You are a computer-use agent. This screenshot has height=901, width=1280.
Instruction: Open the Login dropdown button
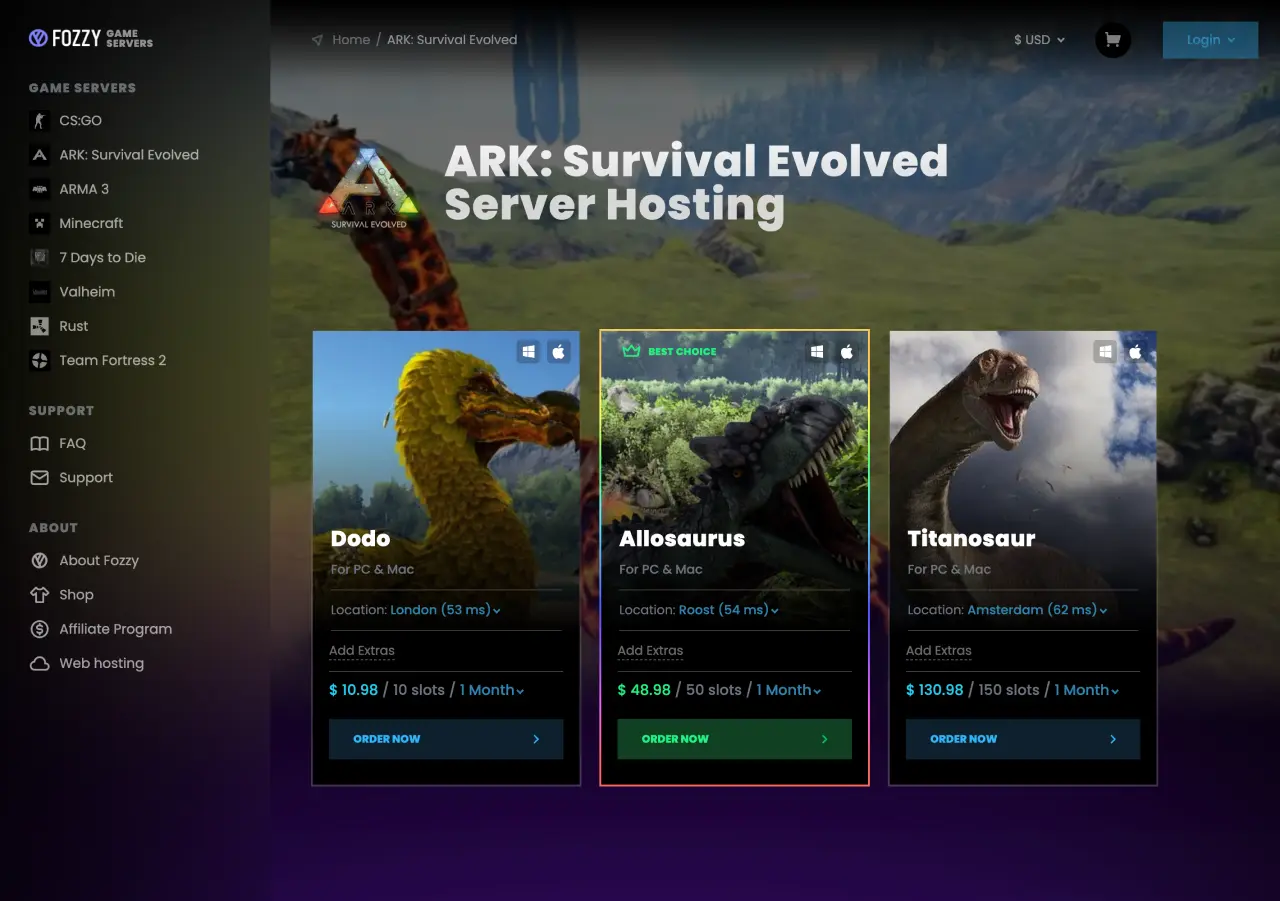click(x=1210, y=40)
